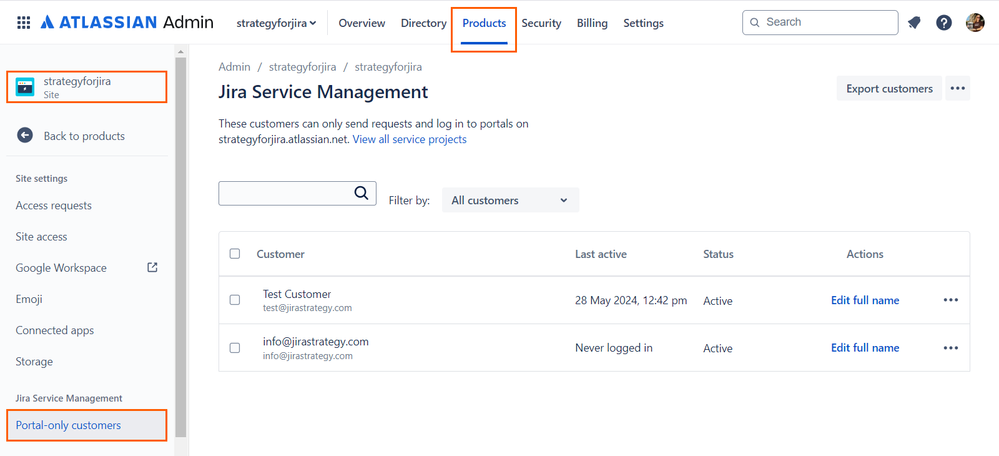The image size is (999, 456).
Task: Open Google Workspace in the sidebar
Action: (x=61, y=267)
